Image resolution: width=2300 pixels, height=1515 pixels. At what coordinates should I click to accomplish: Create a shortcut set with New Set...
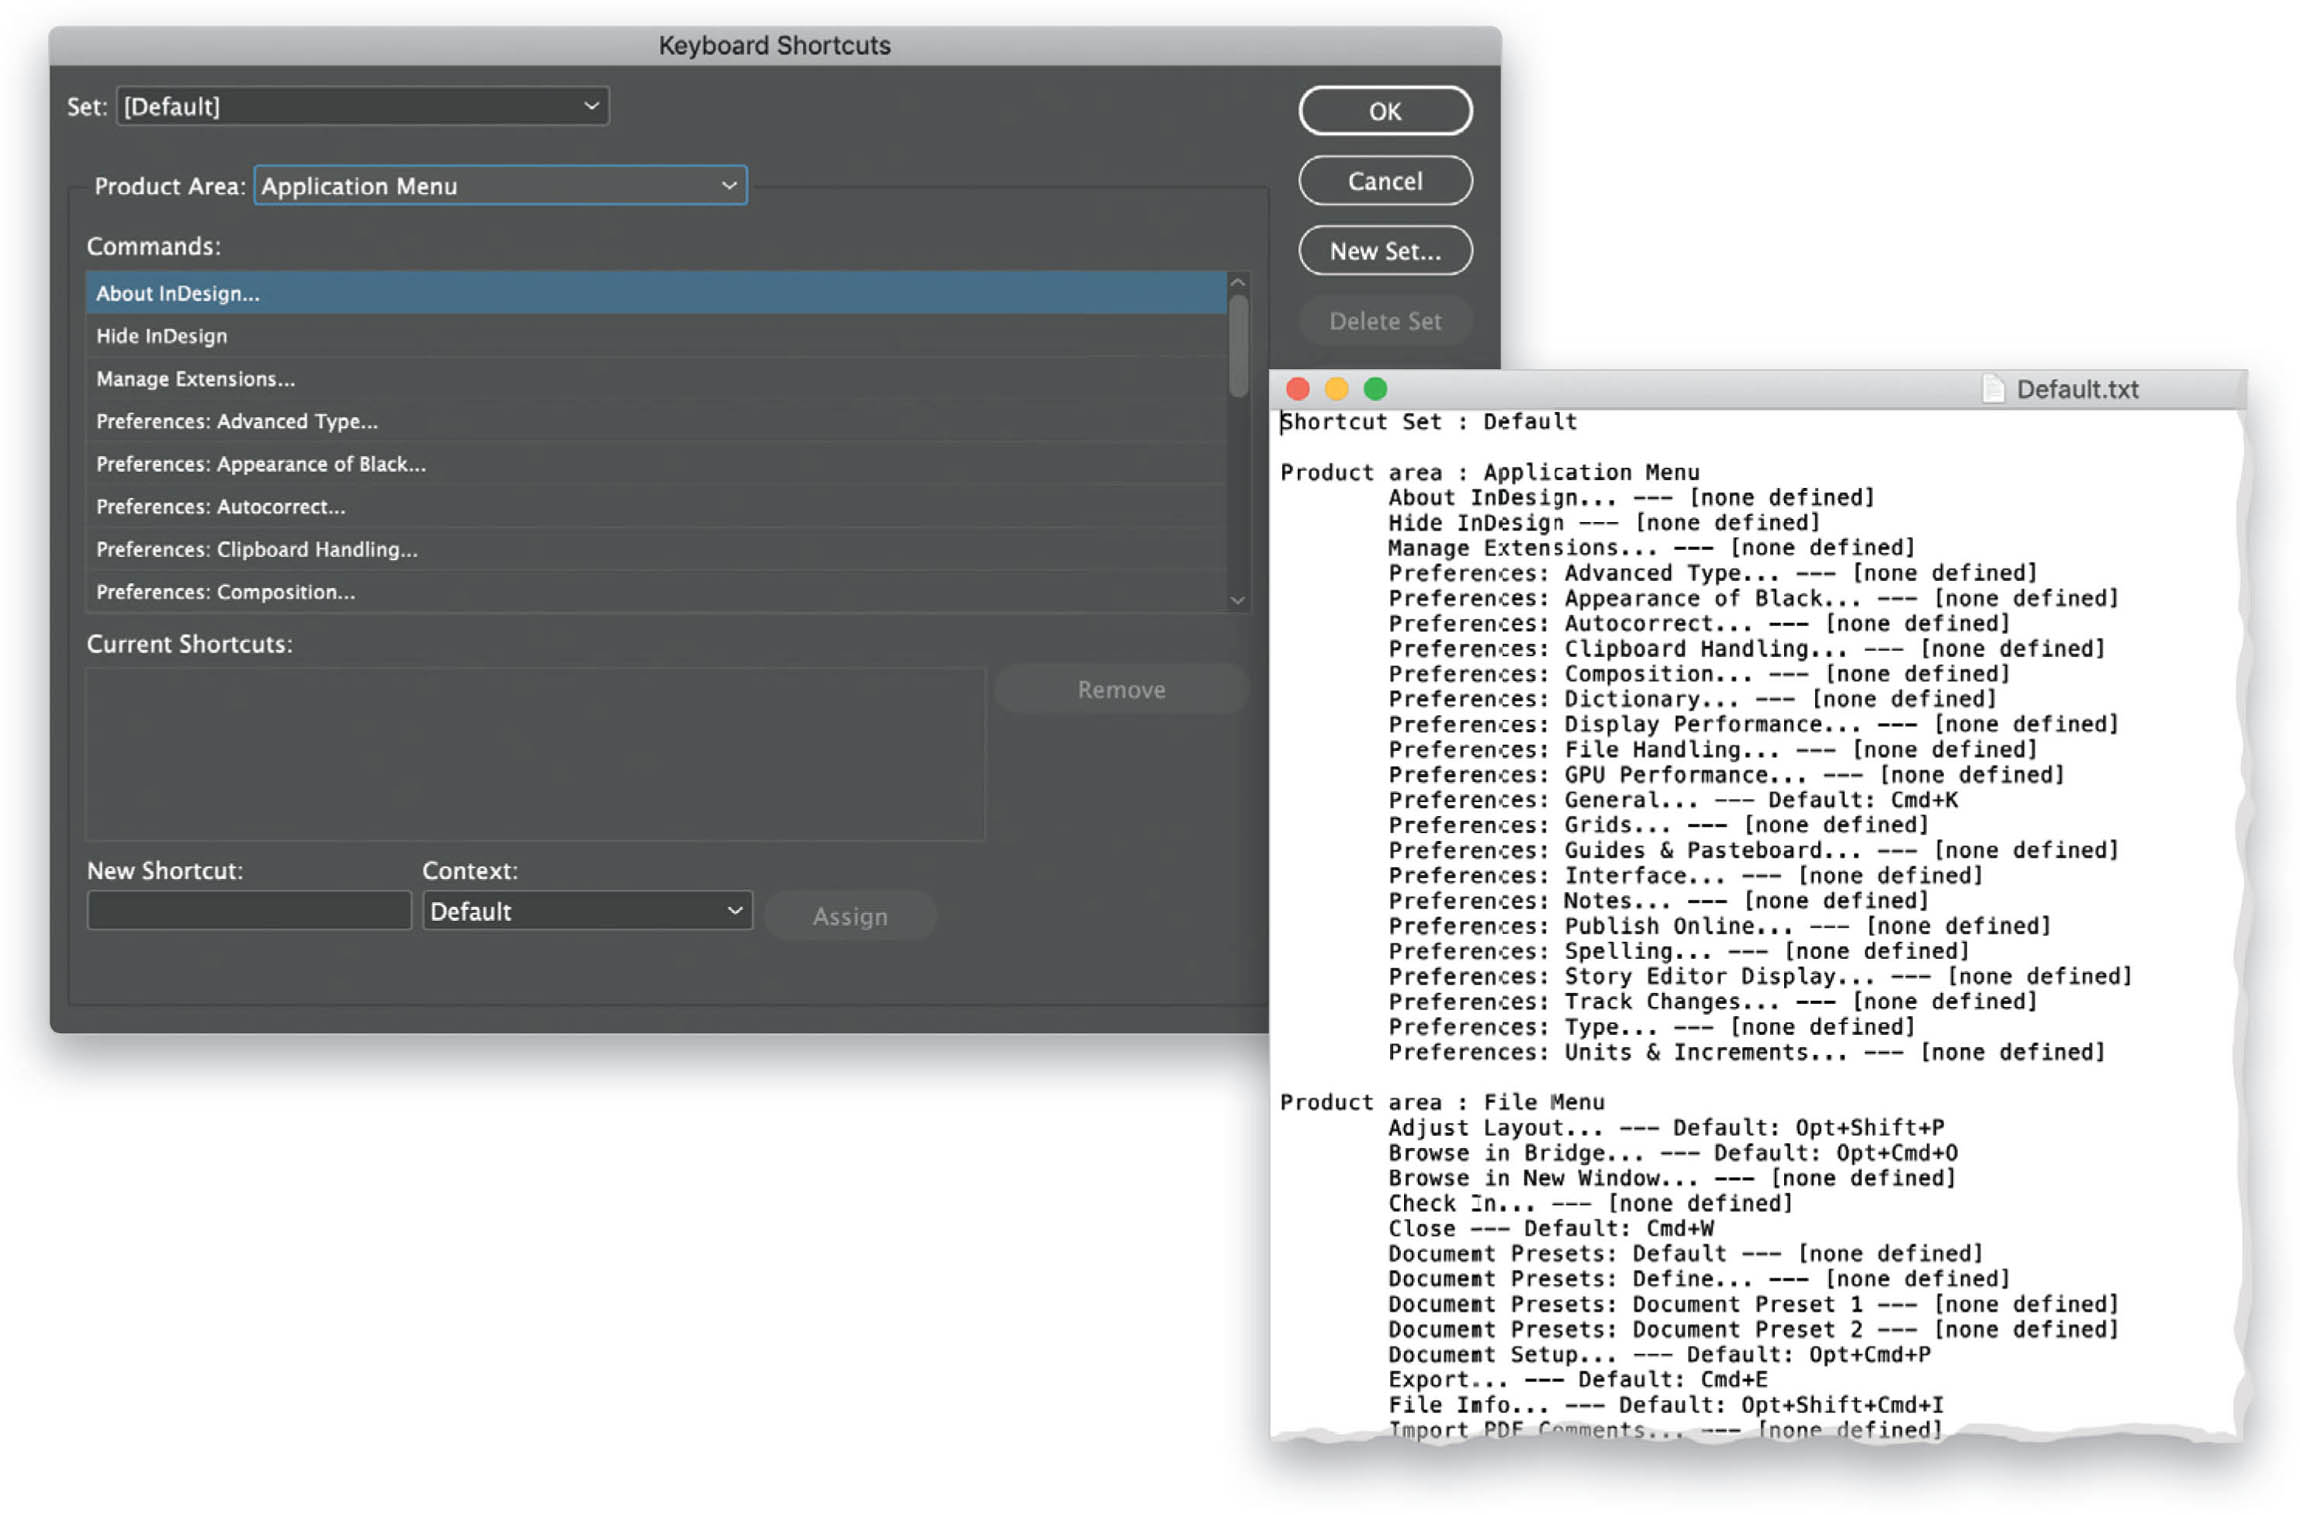[x=1385, y=251]
